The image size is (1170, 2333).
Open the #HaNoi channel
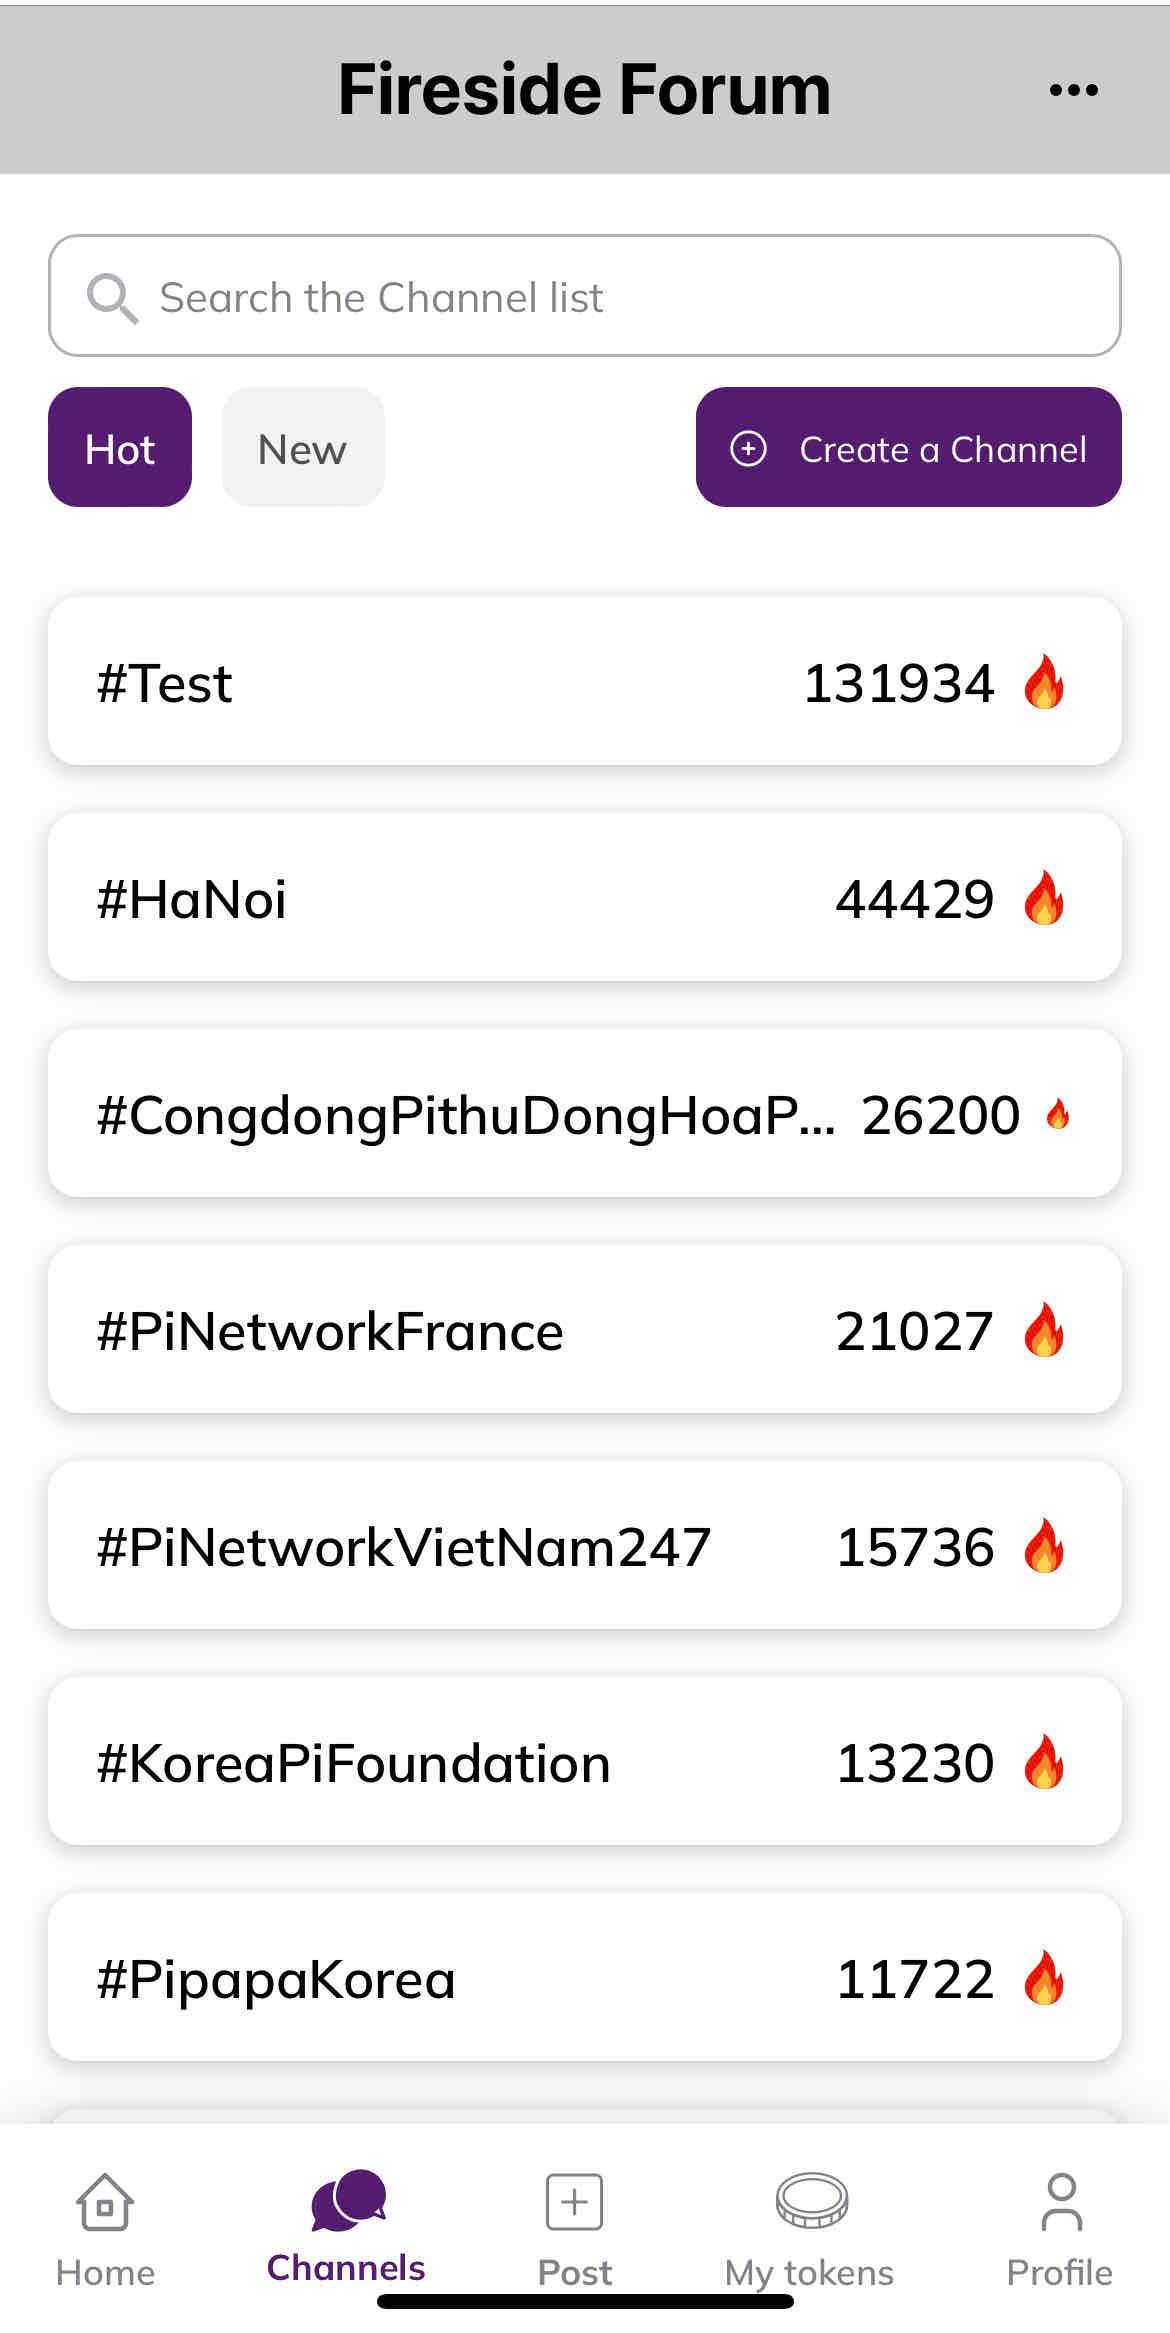point(585,897)
